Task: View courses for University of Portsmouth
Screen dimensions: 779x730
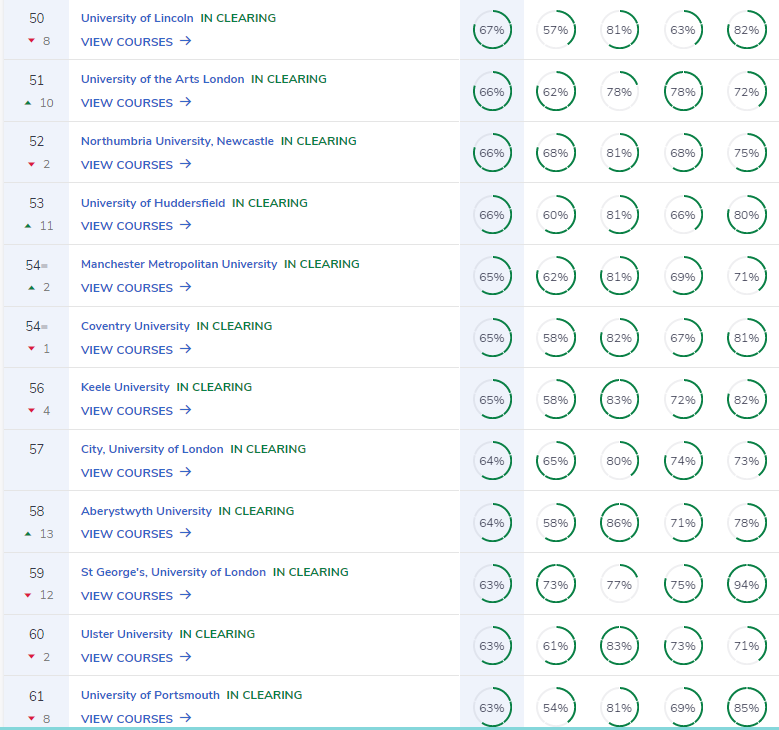Action: pyautogui.click(x=136, y=719)
